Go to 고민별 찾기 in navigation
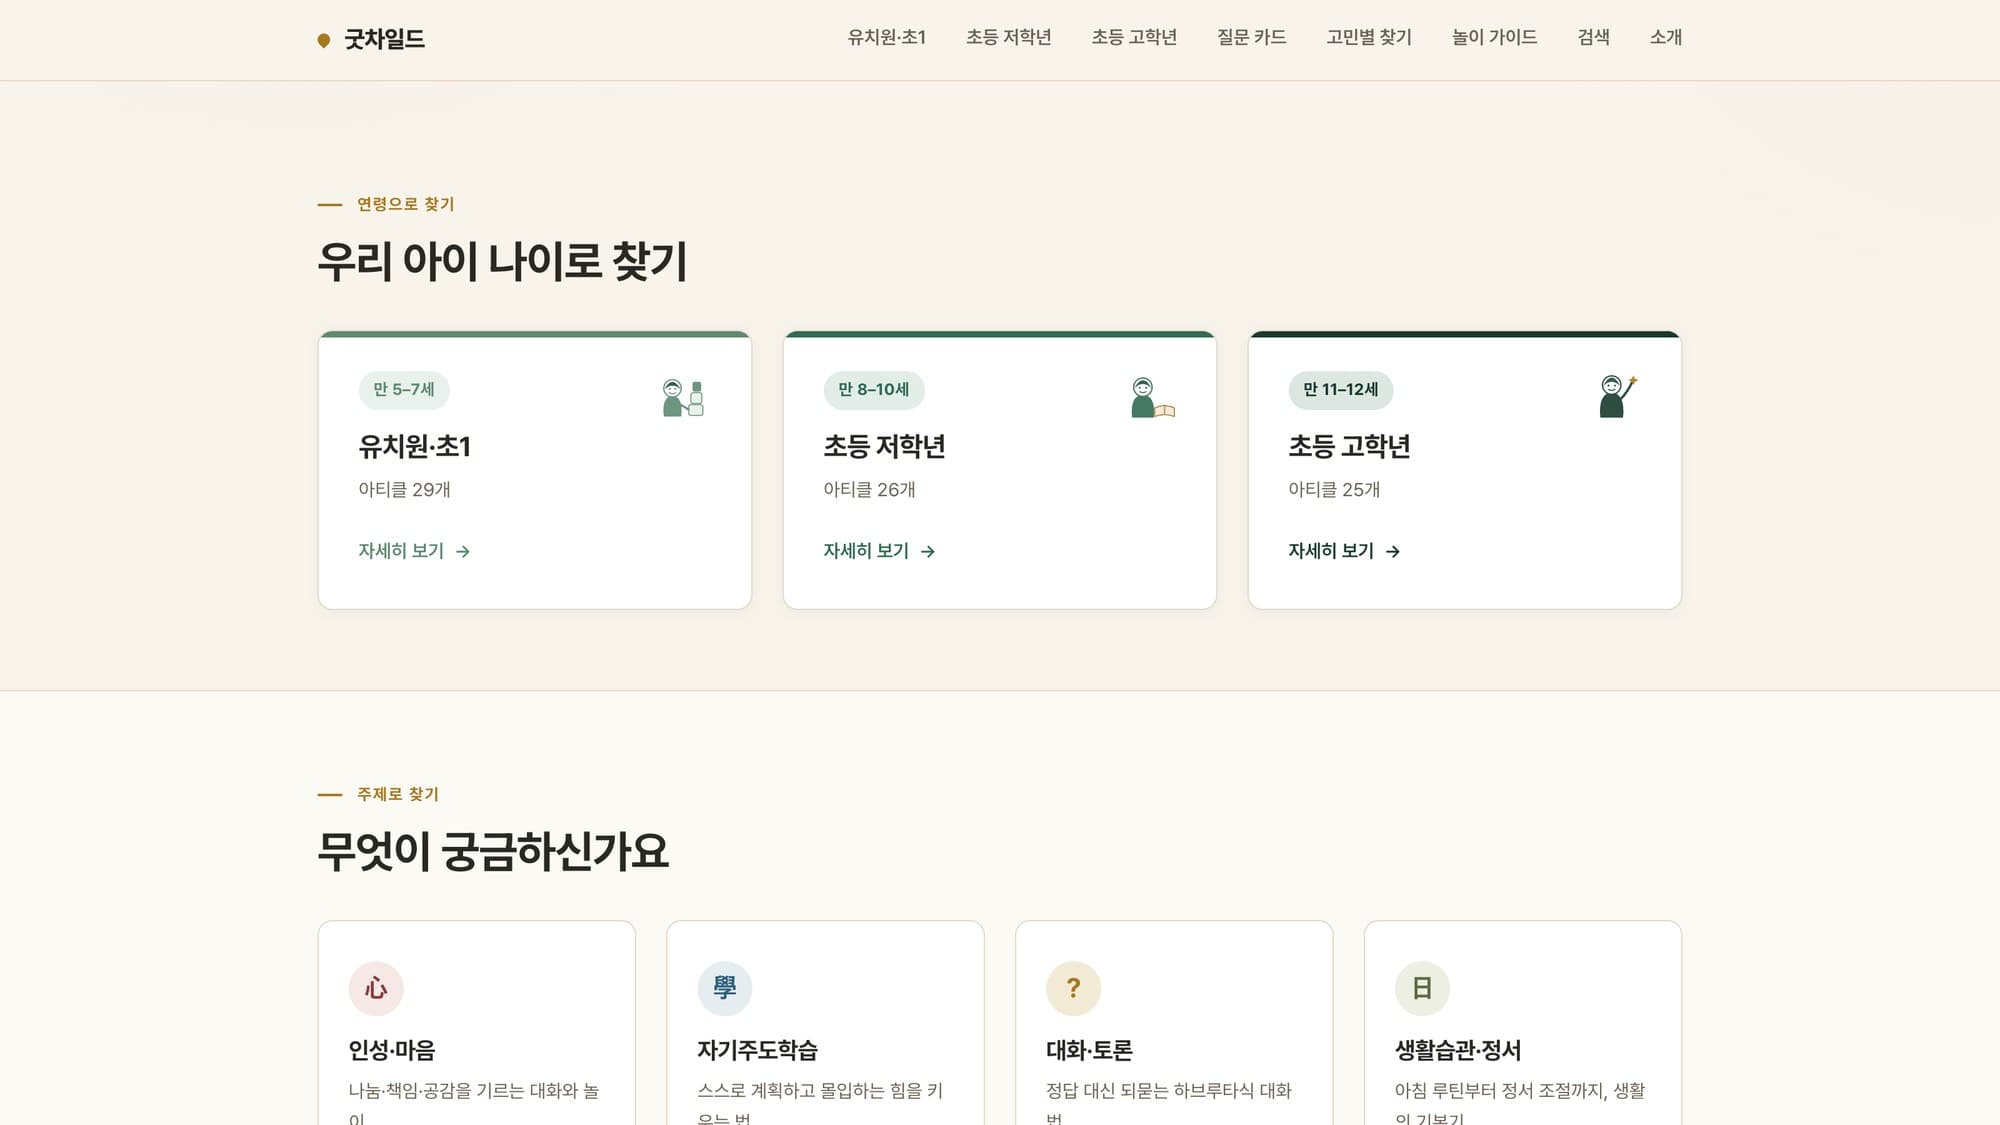Screen dimensions: 2000x1125 pos(1369,37)
